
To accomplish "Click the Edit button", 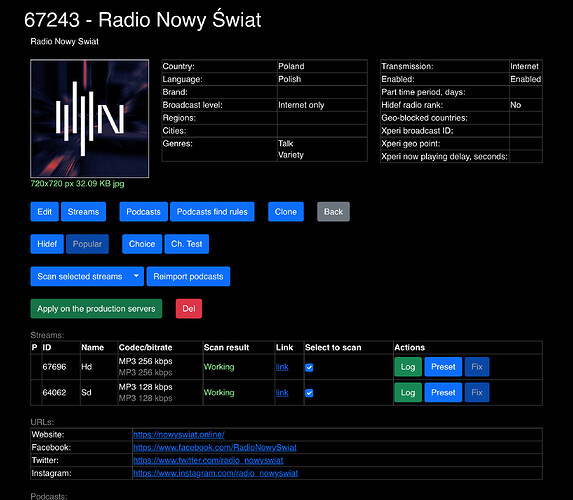I will click(x=45, y=212).
